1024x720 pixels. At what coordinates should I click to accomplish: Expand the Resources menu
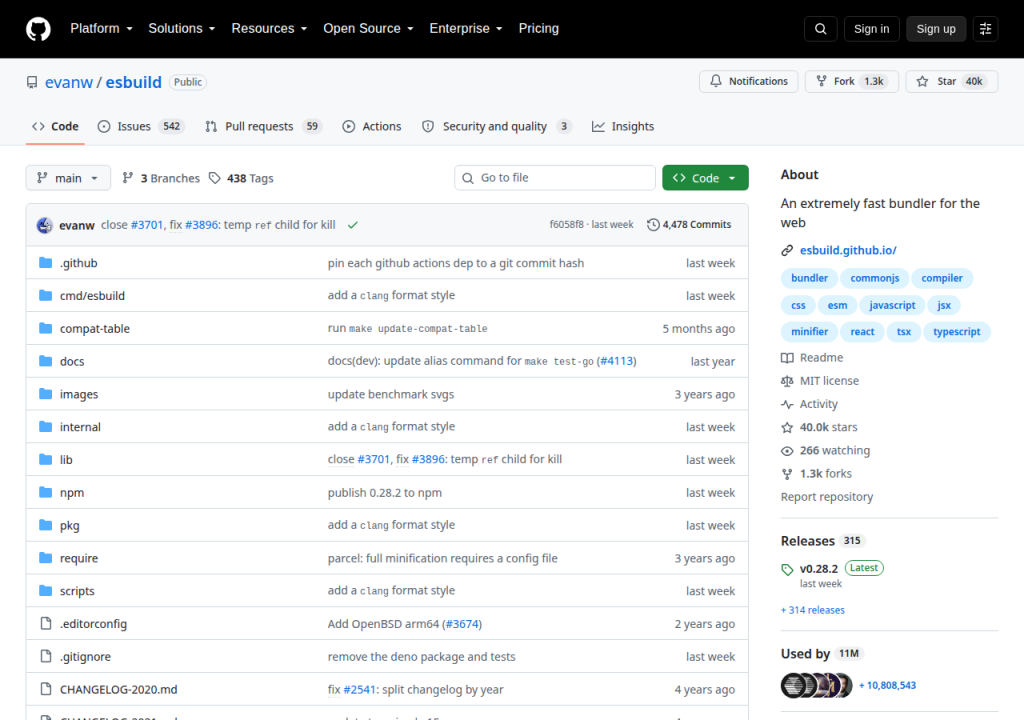(x=269, y=29)
